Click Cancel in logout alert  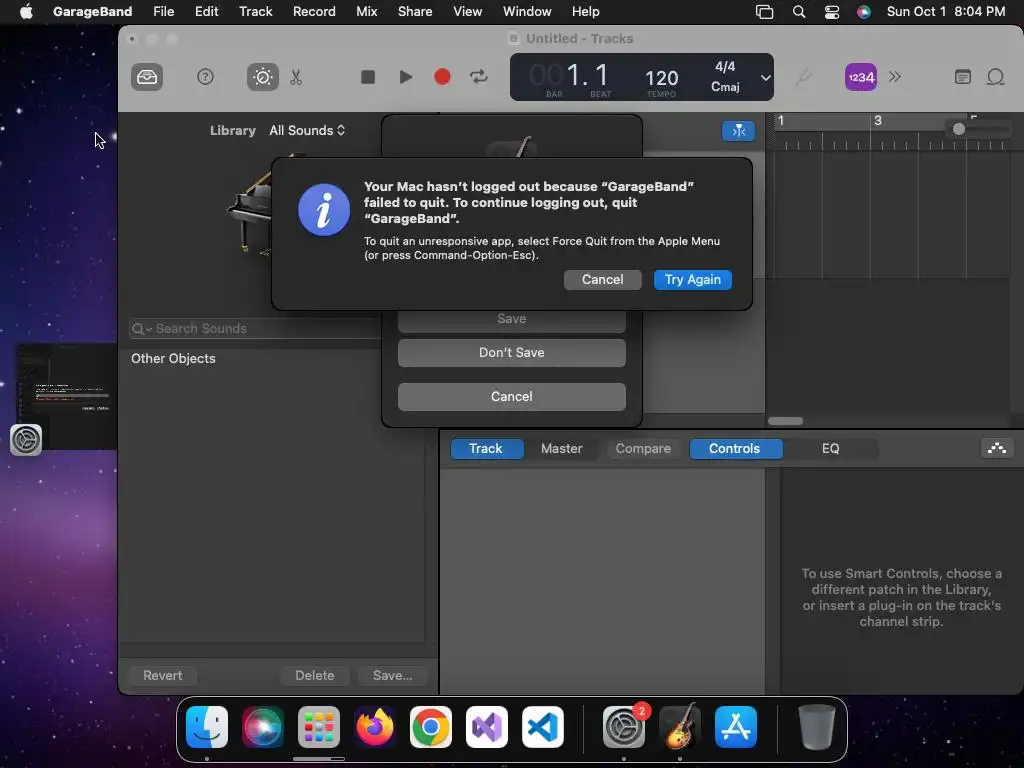pos(602,280)
